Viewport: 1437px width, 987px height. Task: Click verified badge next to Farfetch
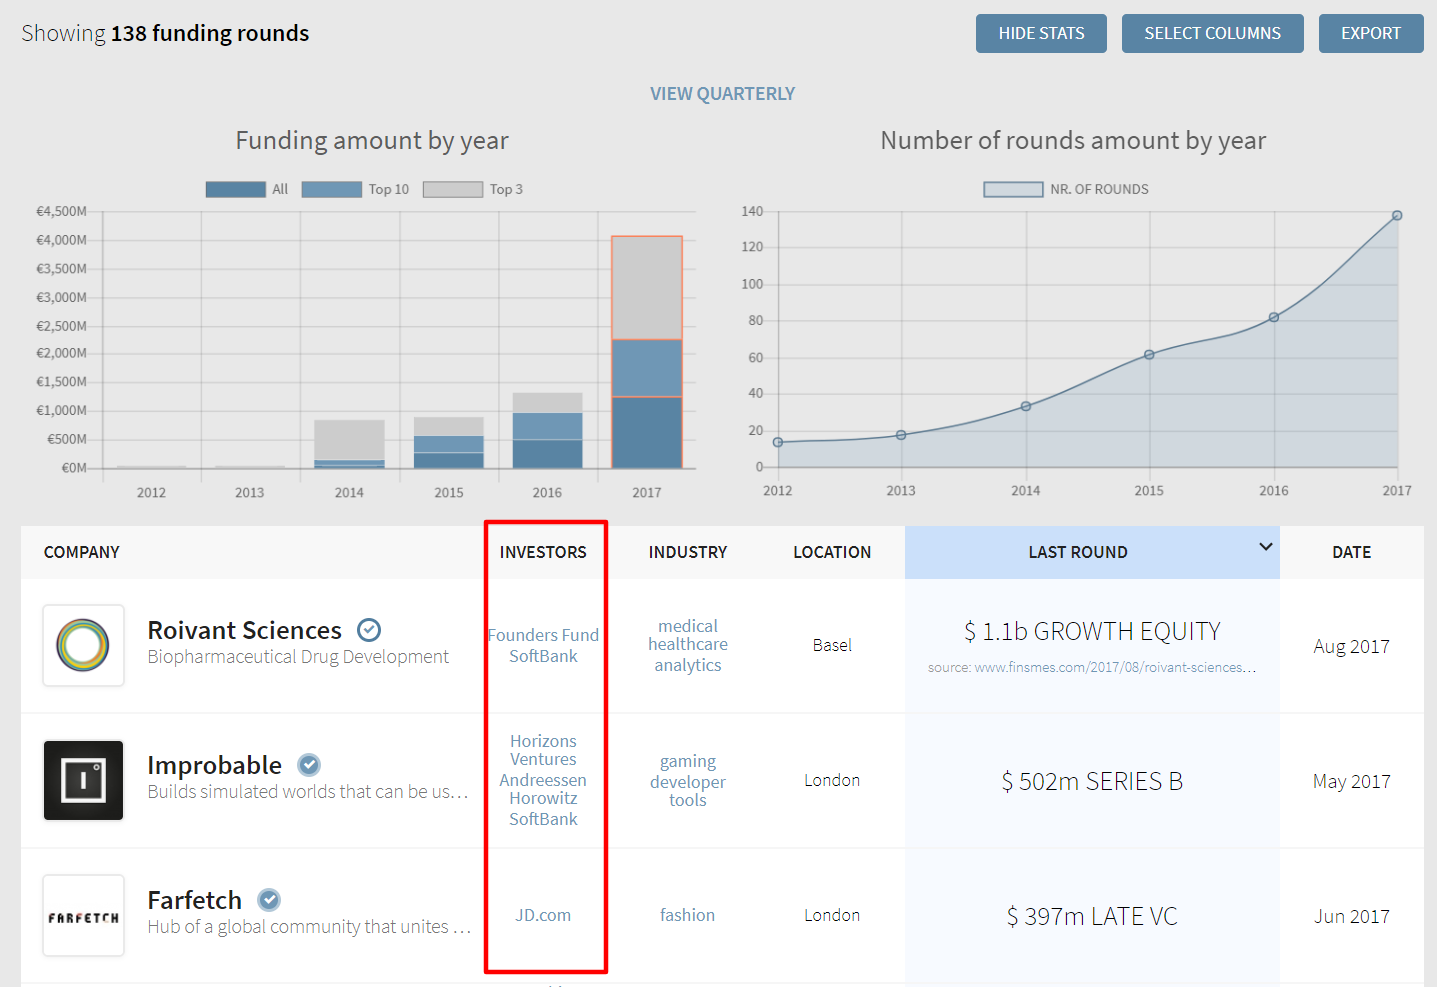point(269,900)
